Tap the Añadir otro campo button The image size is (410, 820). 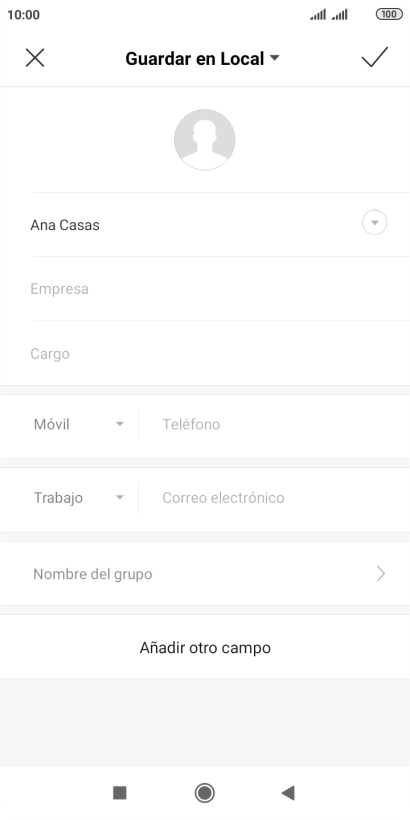(205, 647)
